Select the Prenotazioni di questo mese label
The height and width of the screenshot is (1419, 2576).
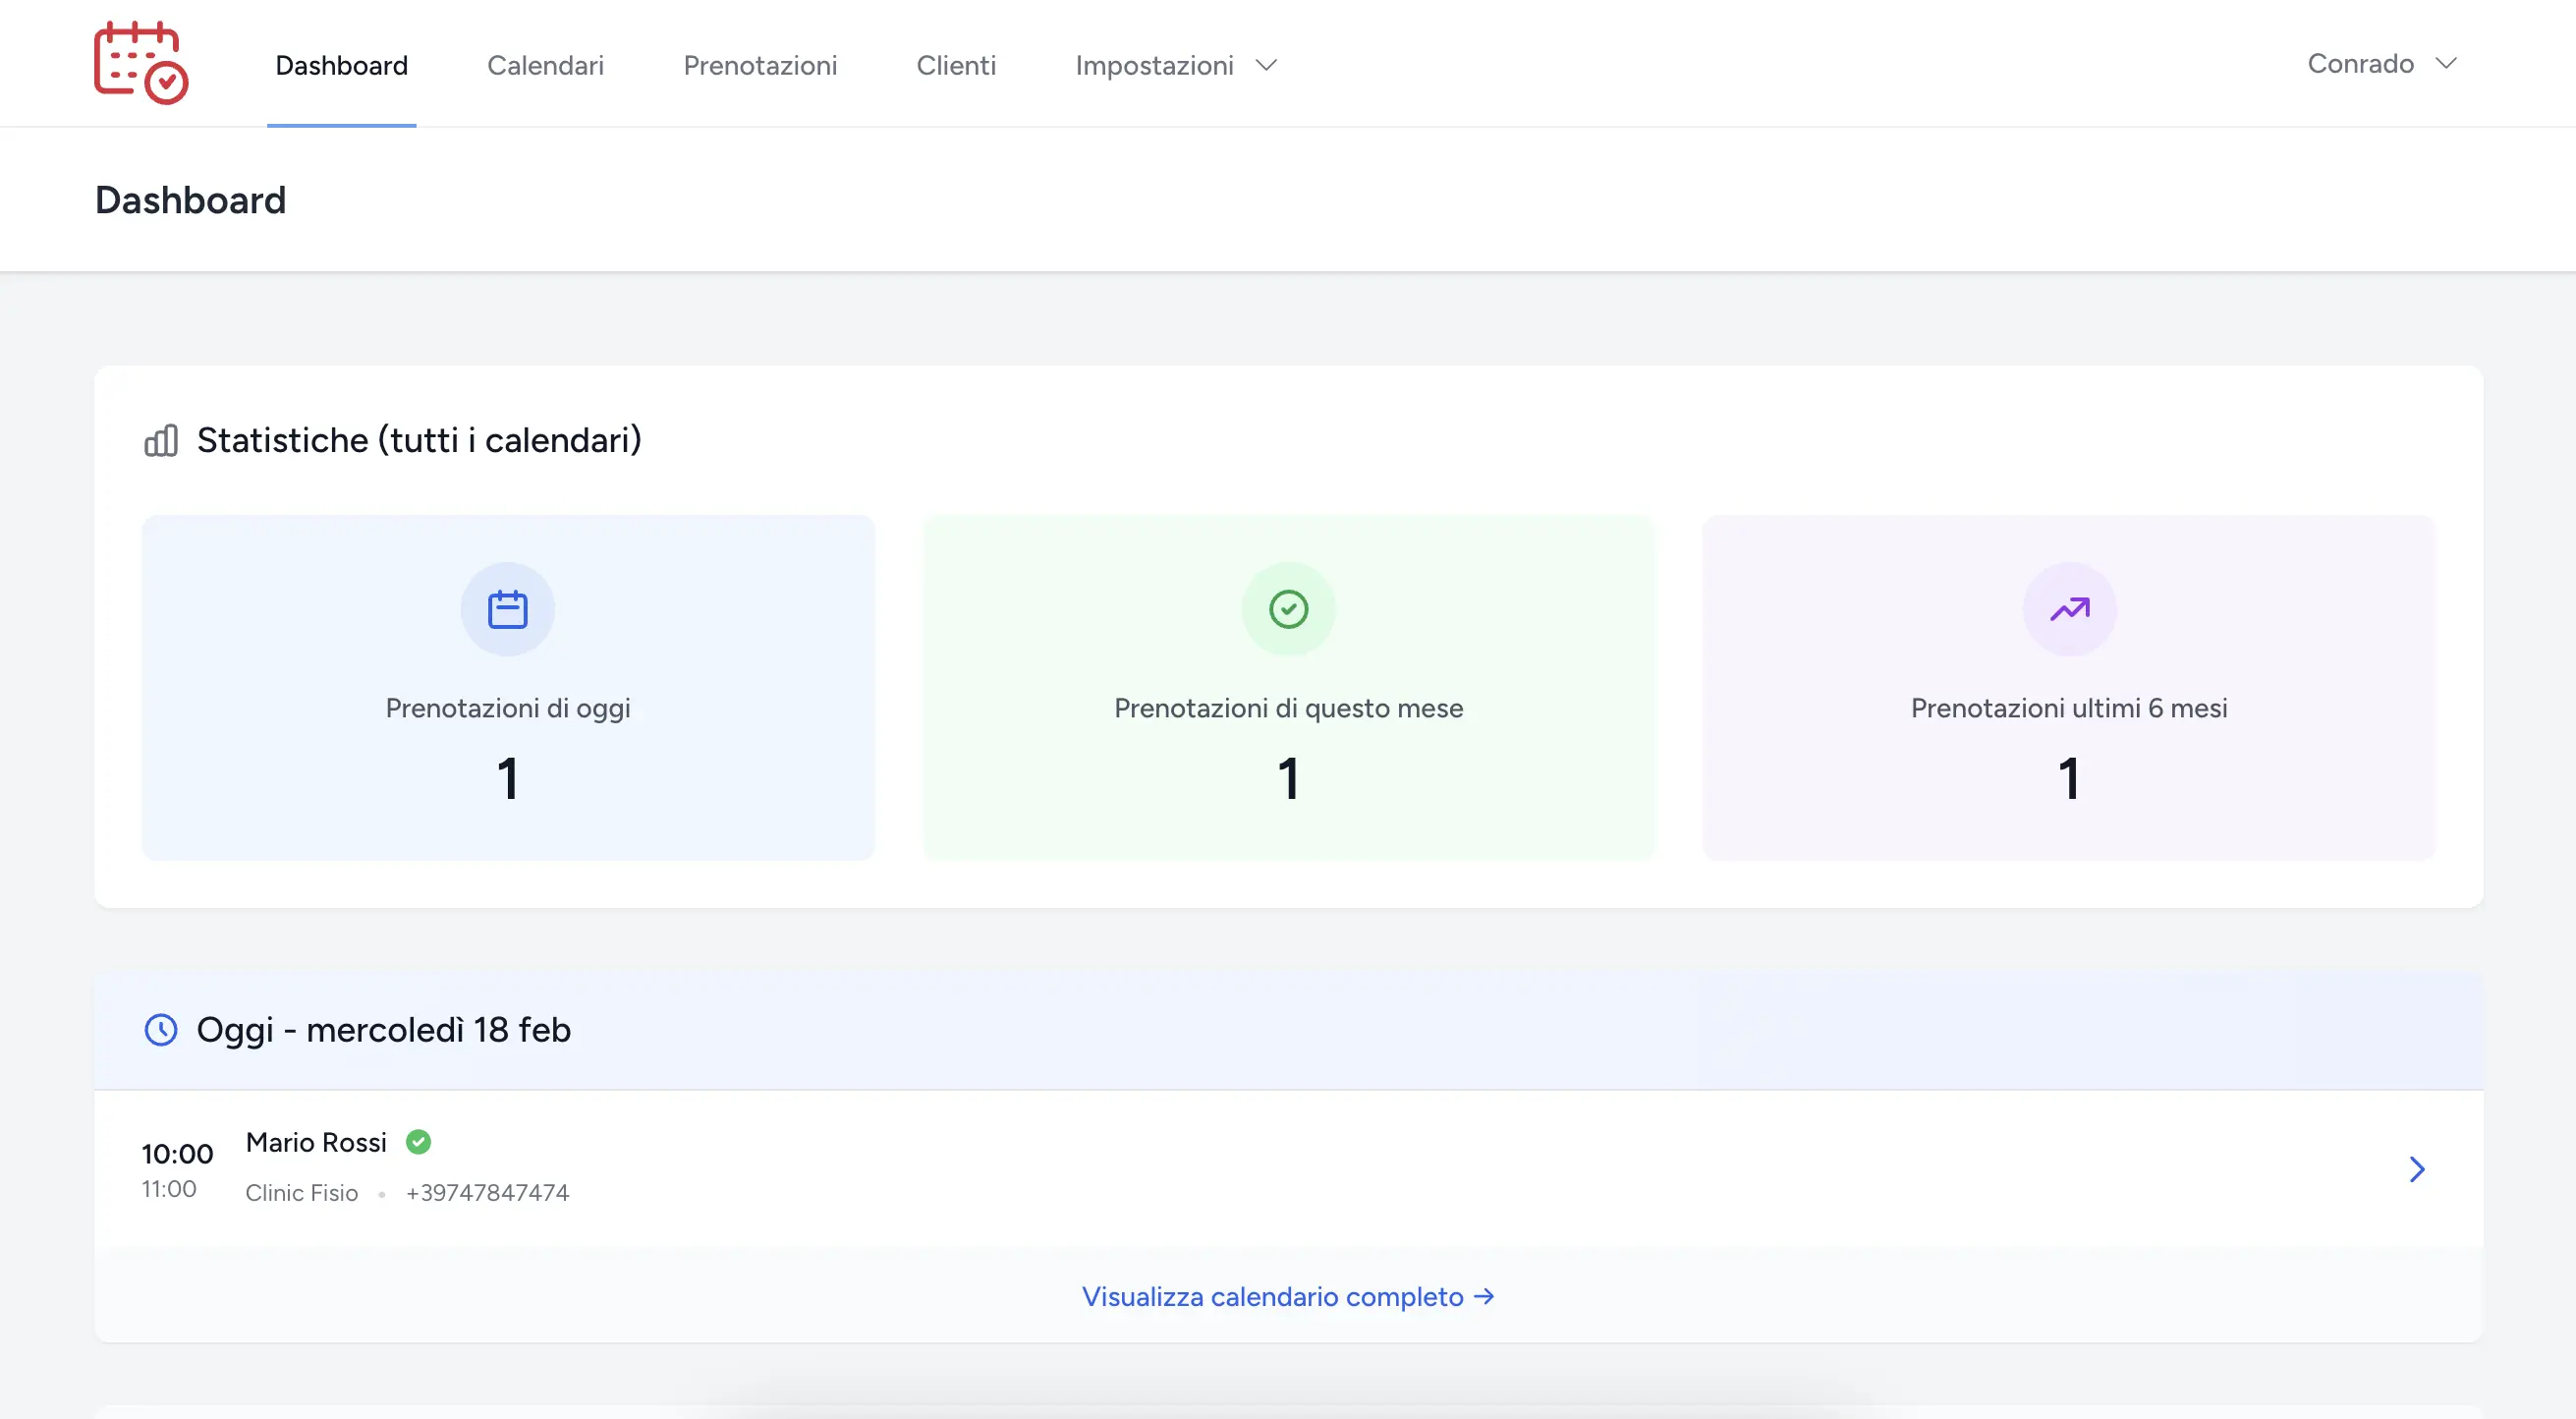tap(1288, 708)
